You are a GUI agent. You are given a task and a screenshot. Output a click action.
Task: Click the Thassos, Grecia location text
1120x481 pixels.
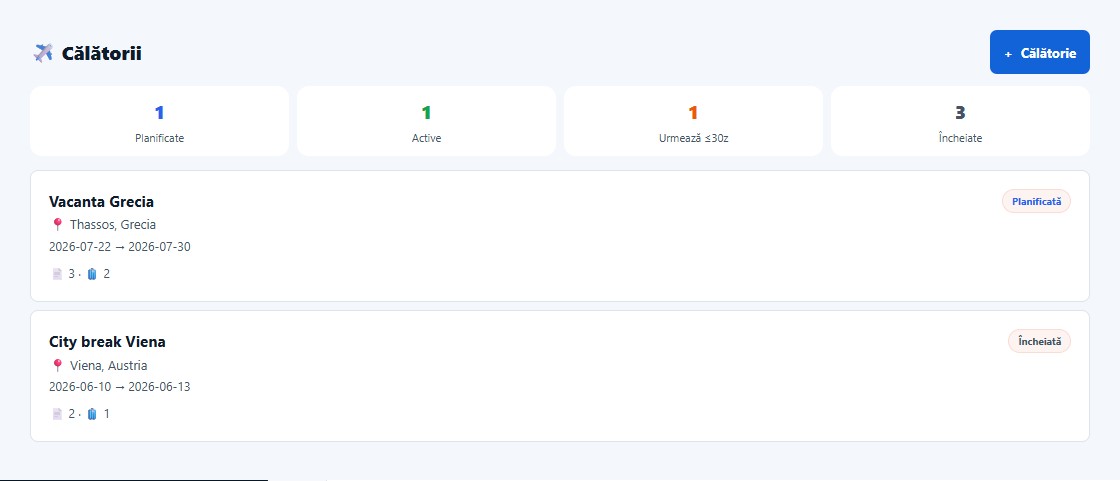[x=113, y=224]
